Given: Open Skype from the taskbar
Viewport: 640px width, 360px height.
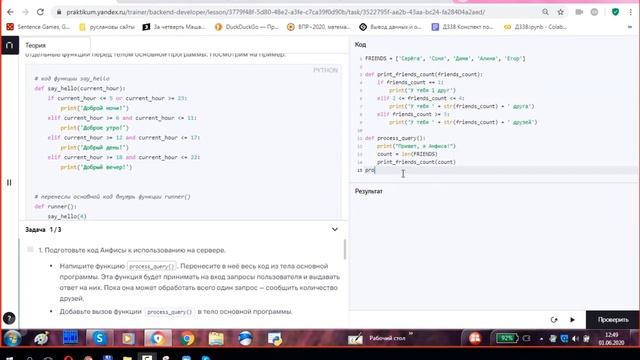Looking at the screenshot, I should tap(100, 338).
